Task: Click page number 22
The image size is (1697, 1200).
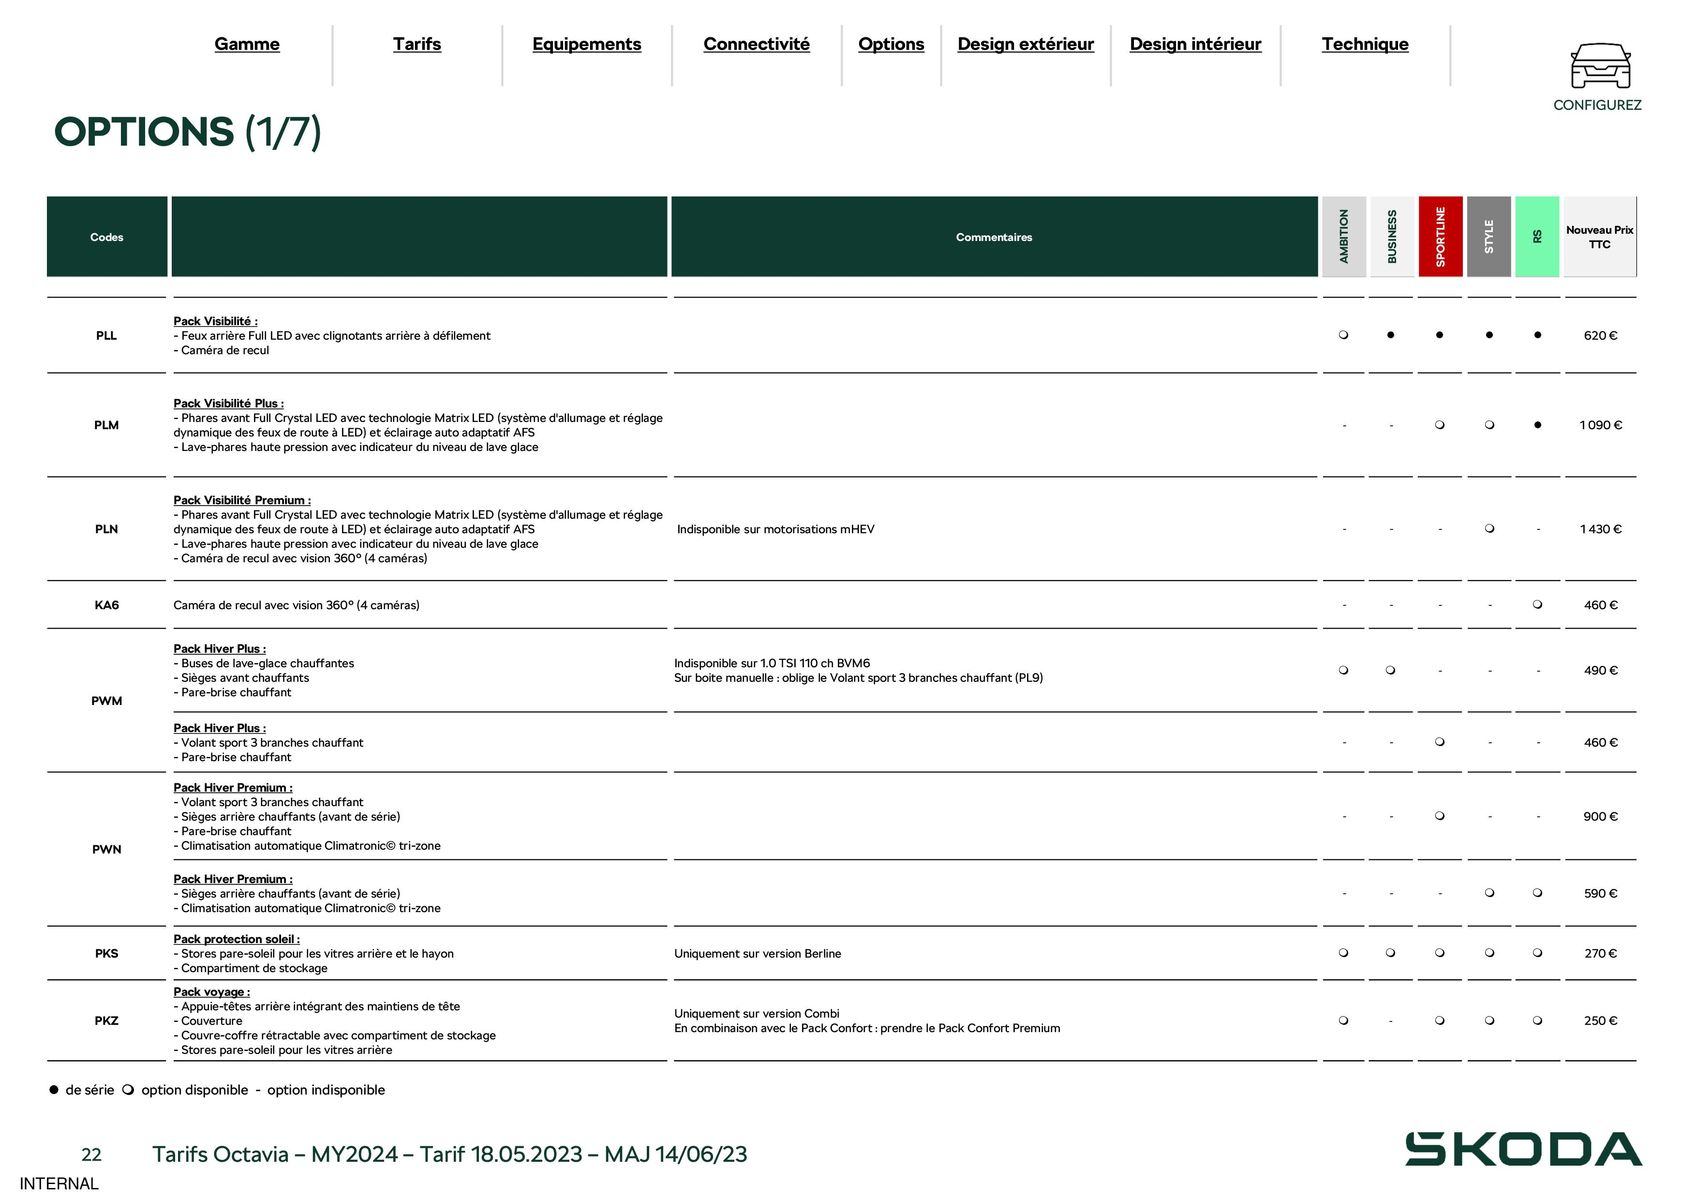Action: tap(91, 1155)
